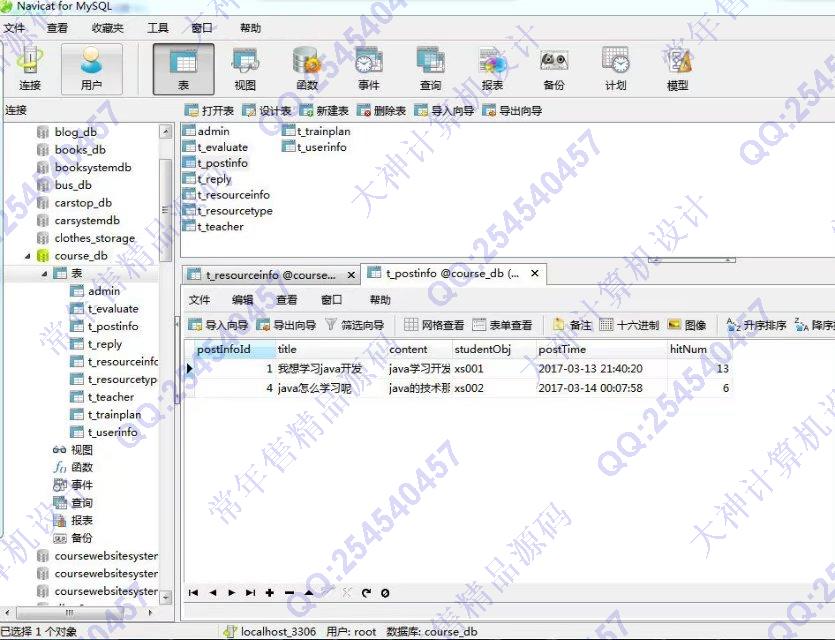Screen dimensions: 835x640
Task: Sort ascending with 升序排序
Action: tap(757, 325)
